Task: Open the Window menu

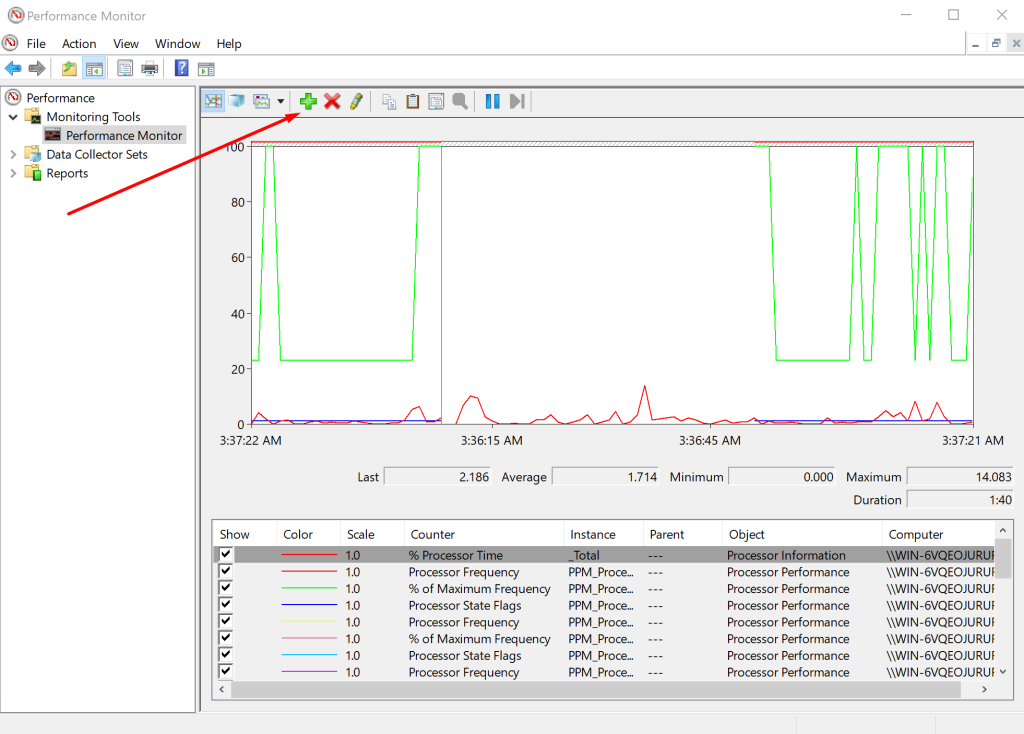Action: (x=178, y=44)
